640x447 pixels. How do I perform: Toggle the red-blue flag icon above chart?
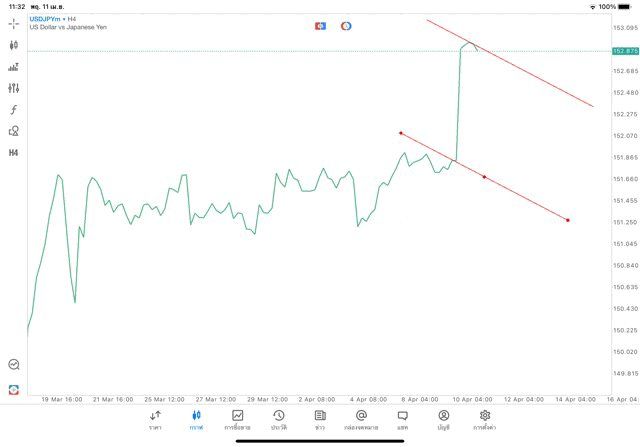coord(320,26)
